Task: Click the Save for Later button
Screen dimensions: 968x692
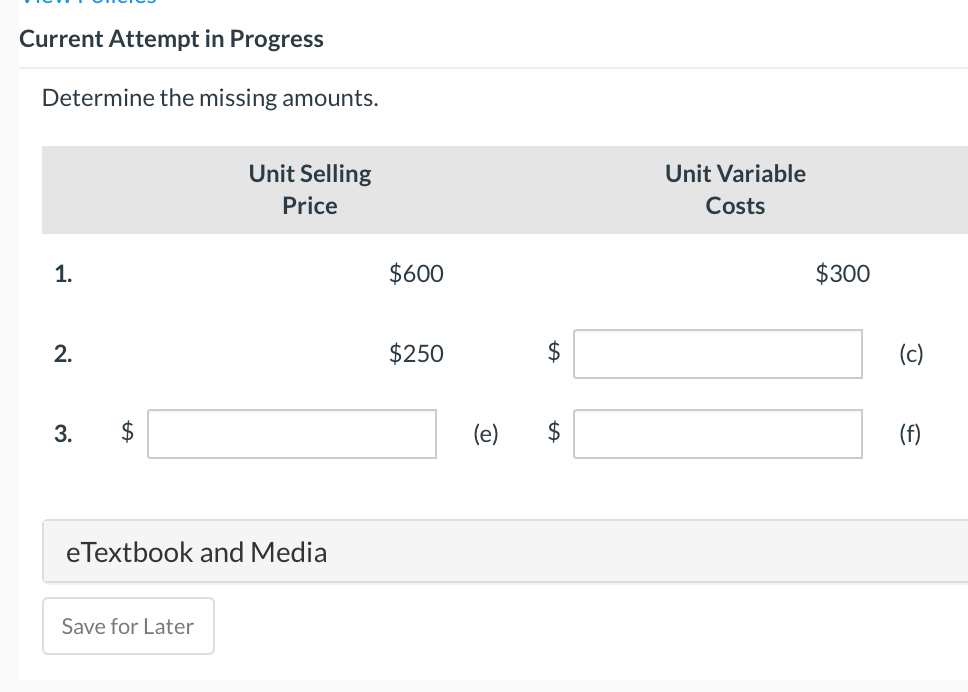Action: pyautogui.click(x=128, y=626)
